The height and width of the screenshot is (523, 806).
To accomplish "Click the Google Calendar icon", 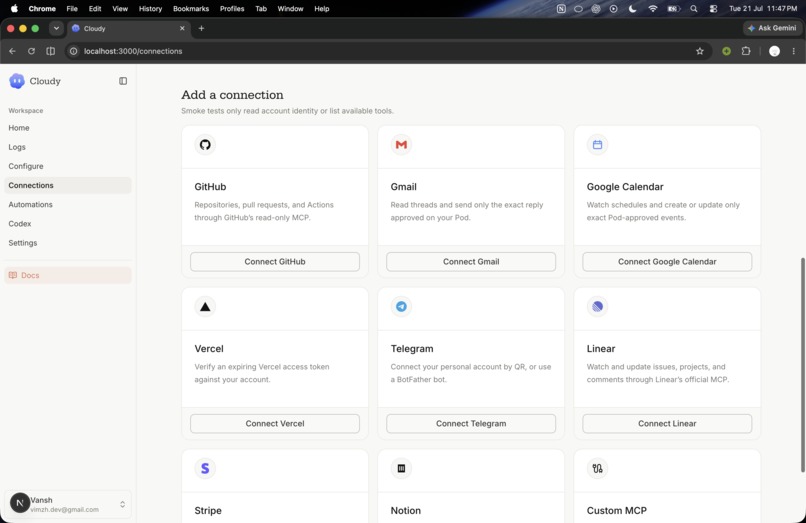I will 597,145.
